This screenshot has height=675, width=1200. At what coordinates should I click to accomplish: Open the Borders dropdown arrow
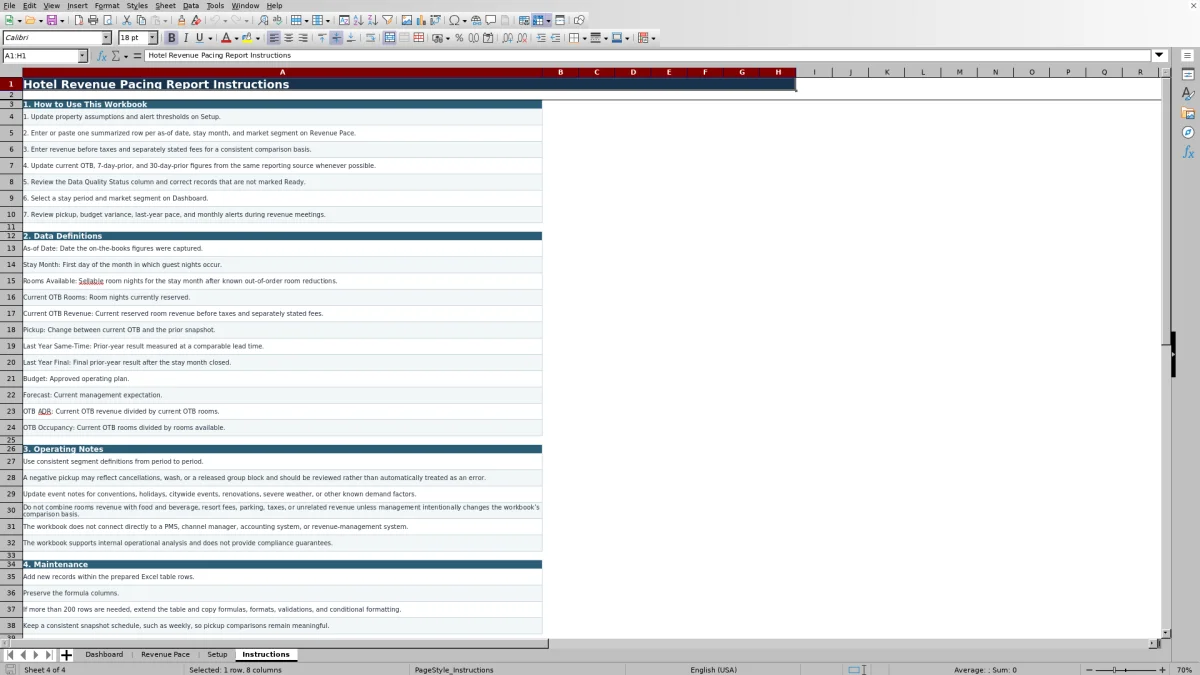point(584,38)
